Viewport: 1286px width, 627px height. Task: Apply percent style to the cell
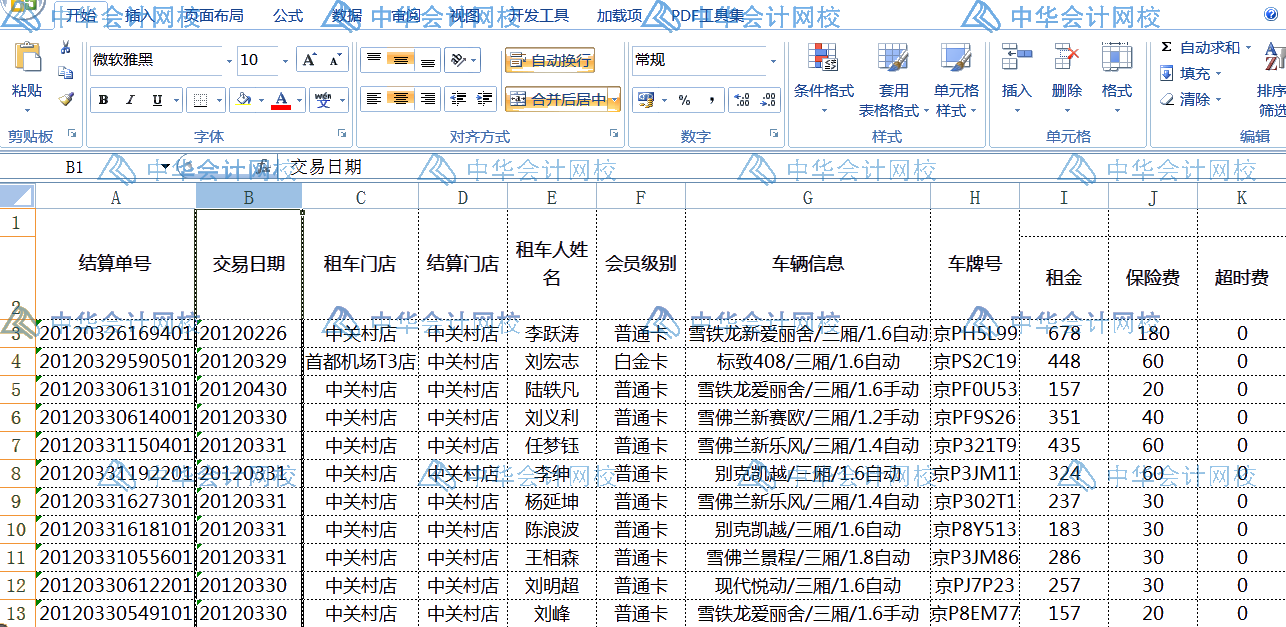tap(684, 100)
